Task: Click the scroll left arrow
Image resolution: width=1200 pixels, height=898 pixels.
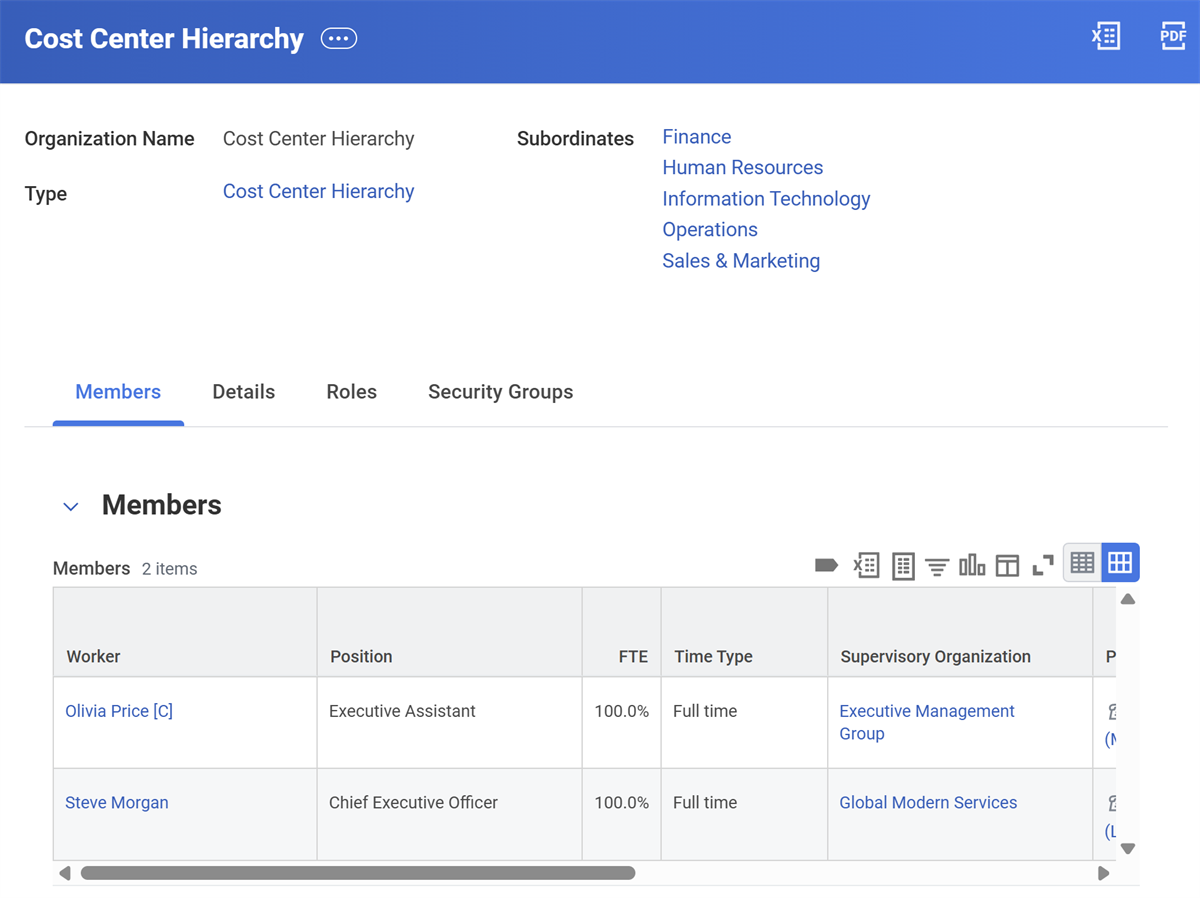Action: [x=64, y=873]
